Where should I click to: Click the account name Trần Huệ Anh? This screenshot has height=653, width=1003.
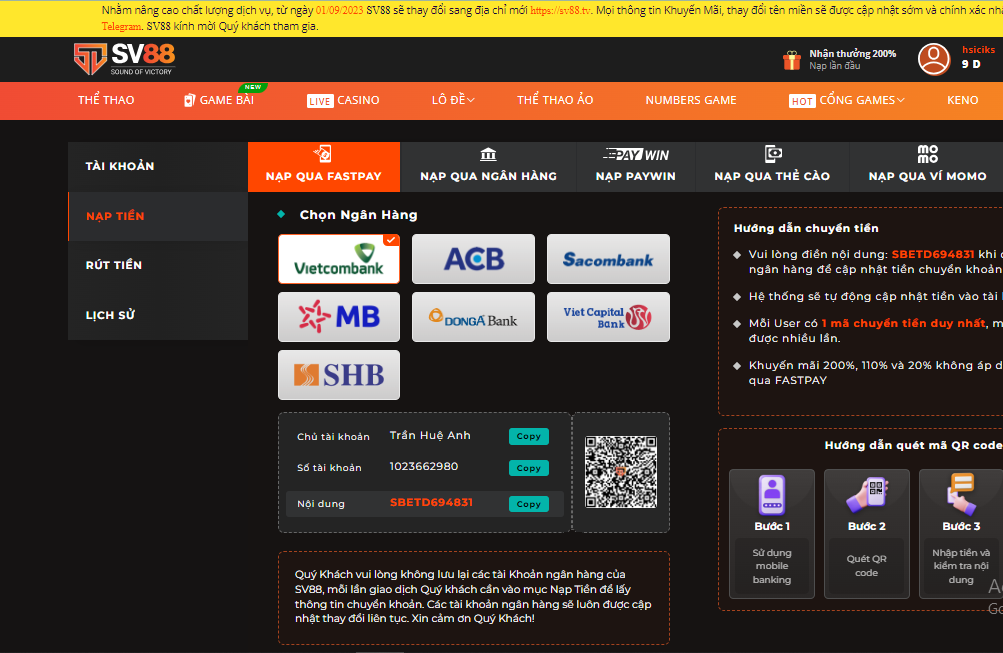click(x=430, y=436)
